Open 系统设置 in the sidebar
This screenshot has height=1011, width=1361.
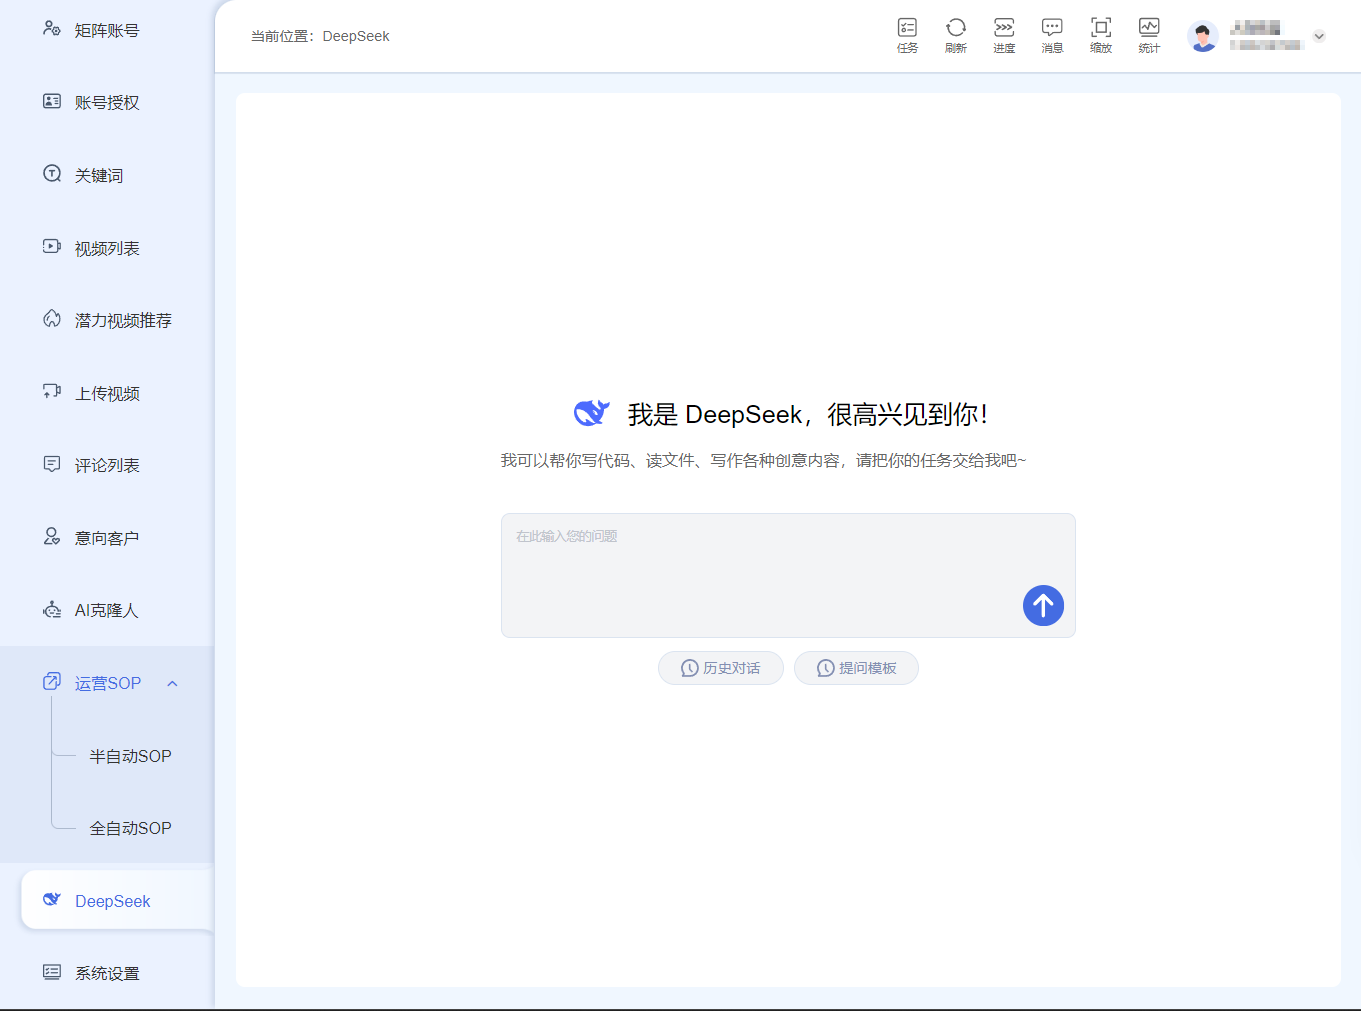pos(107,973)
